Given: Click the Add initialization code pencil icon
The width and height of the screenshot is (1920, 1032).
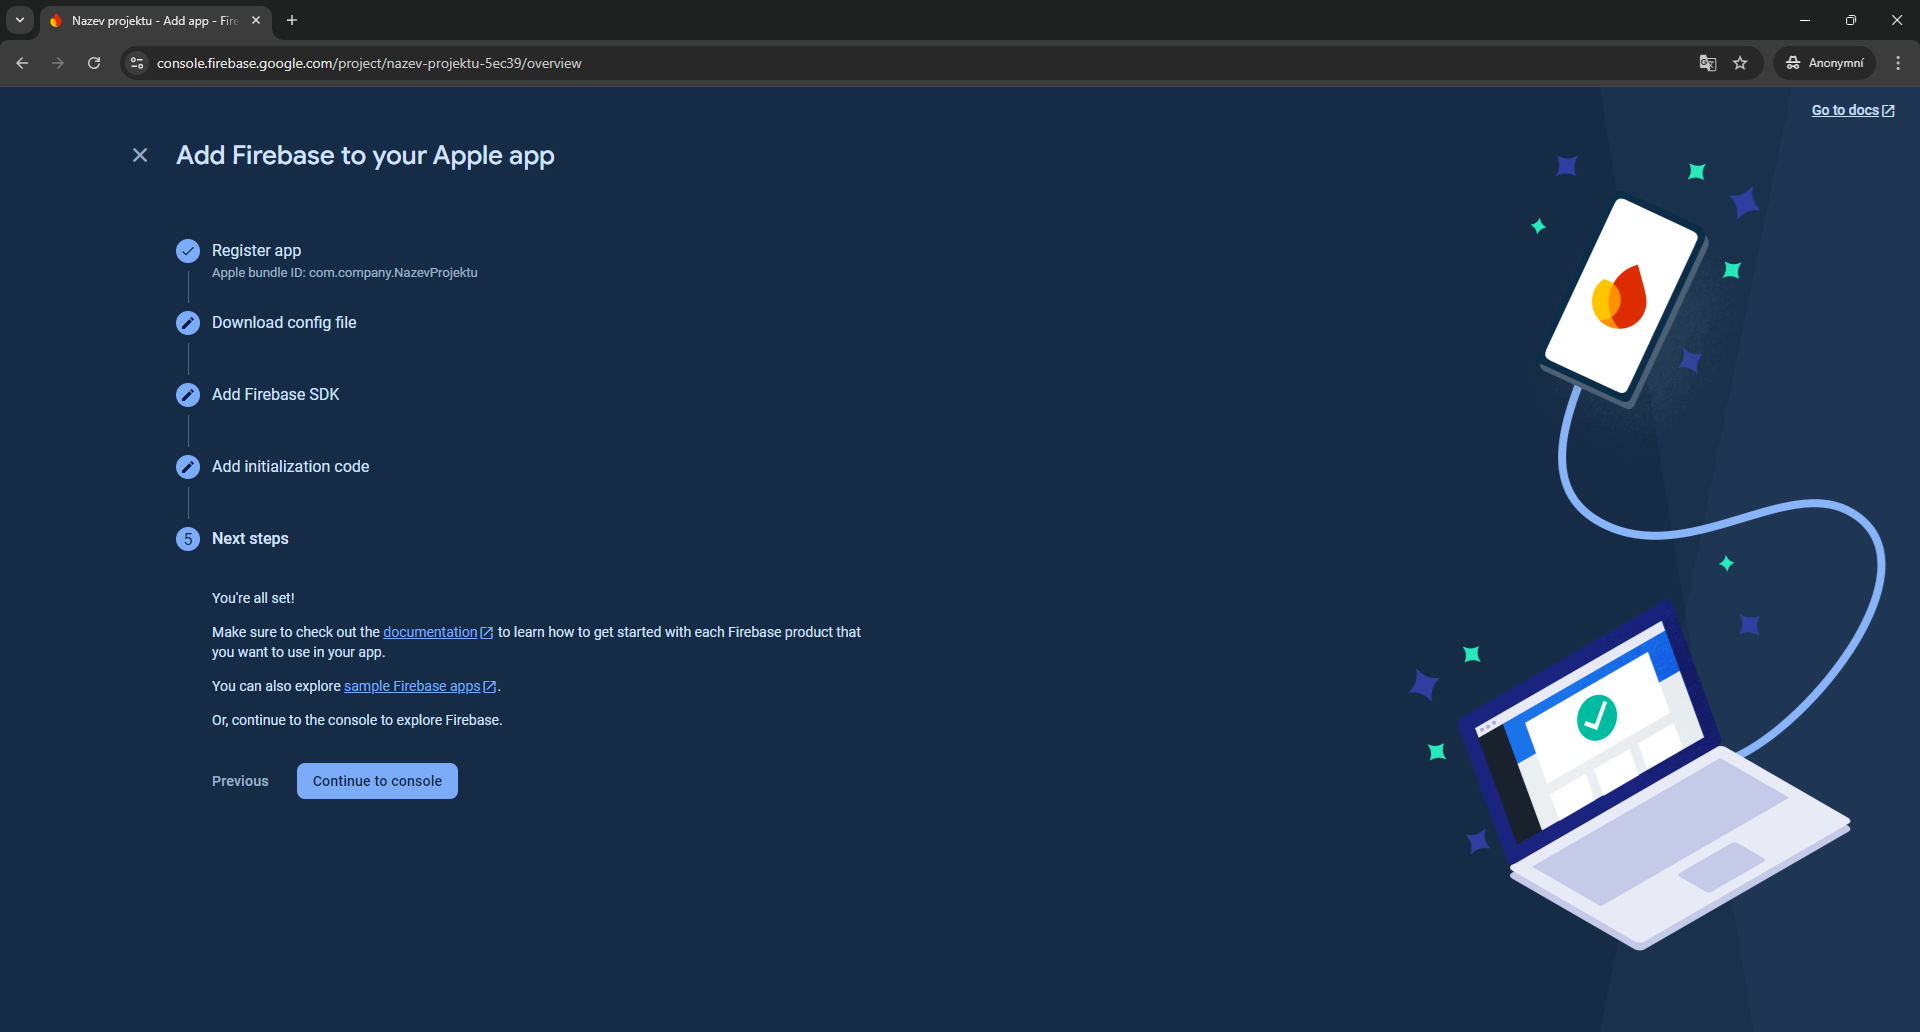Looking at the screenshot, I should (188, 467).
